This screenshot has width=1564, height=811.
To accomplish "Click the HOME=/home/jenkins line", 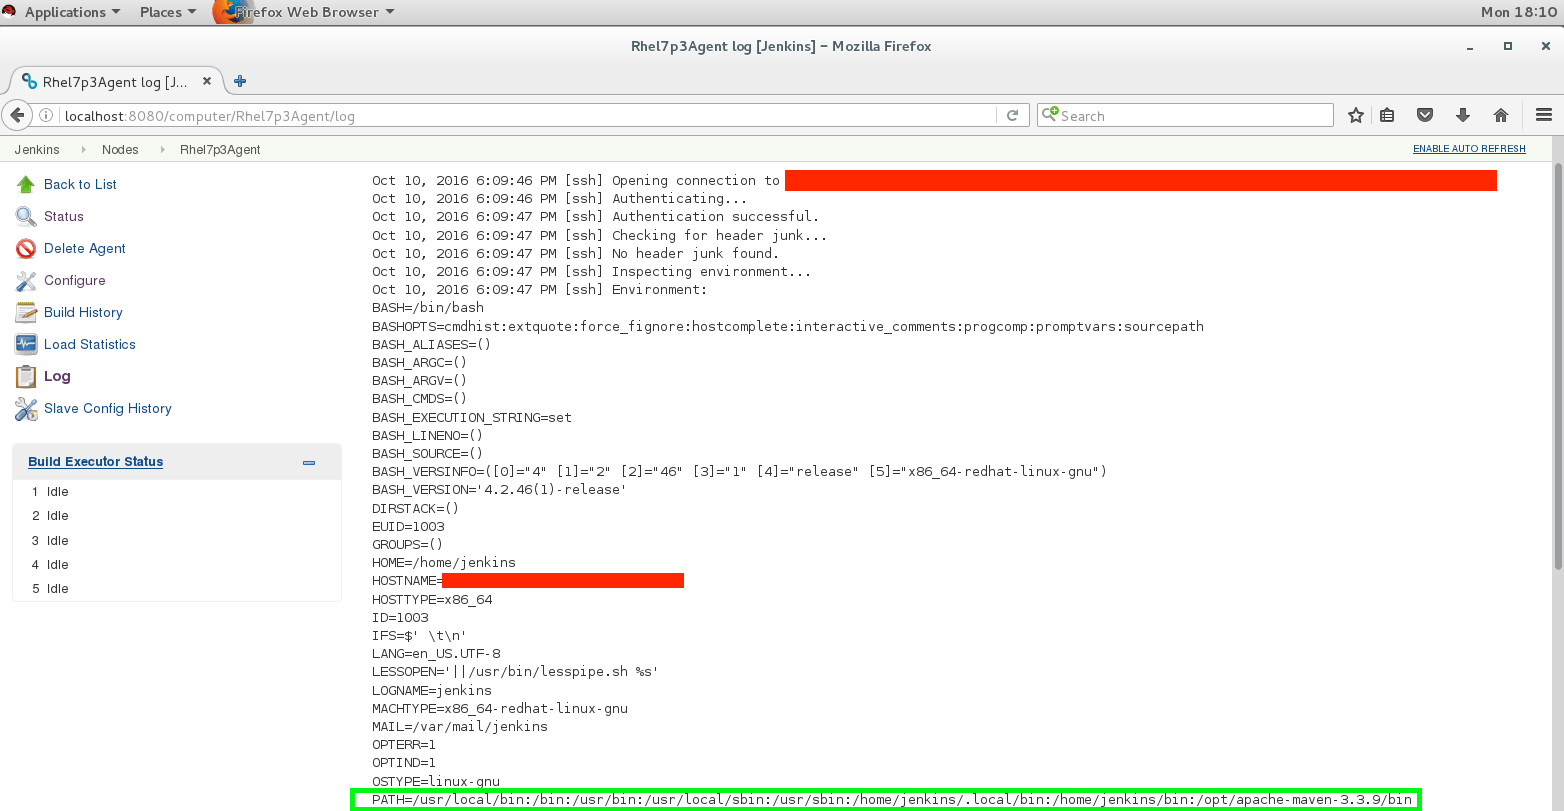I will pyautogui.click(x=444, y=563).
